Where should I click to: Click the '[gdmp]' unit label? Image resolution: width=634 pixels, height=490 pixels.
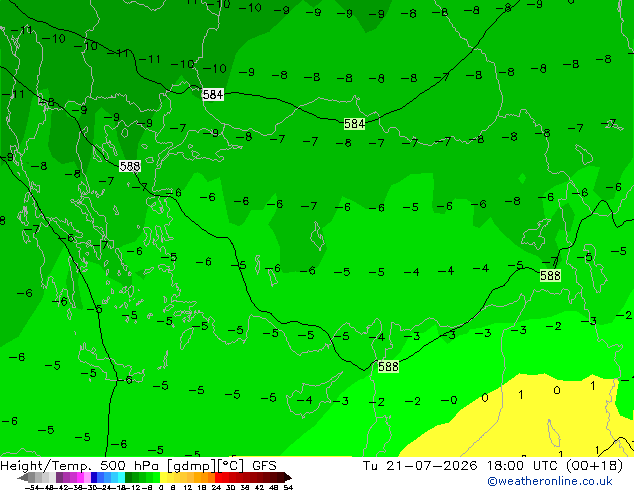[x=192, y=466]
